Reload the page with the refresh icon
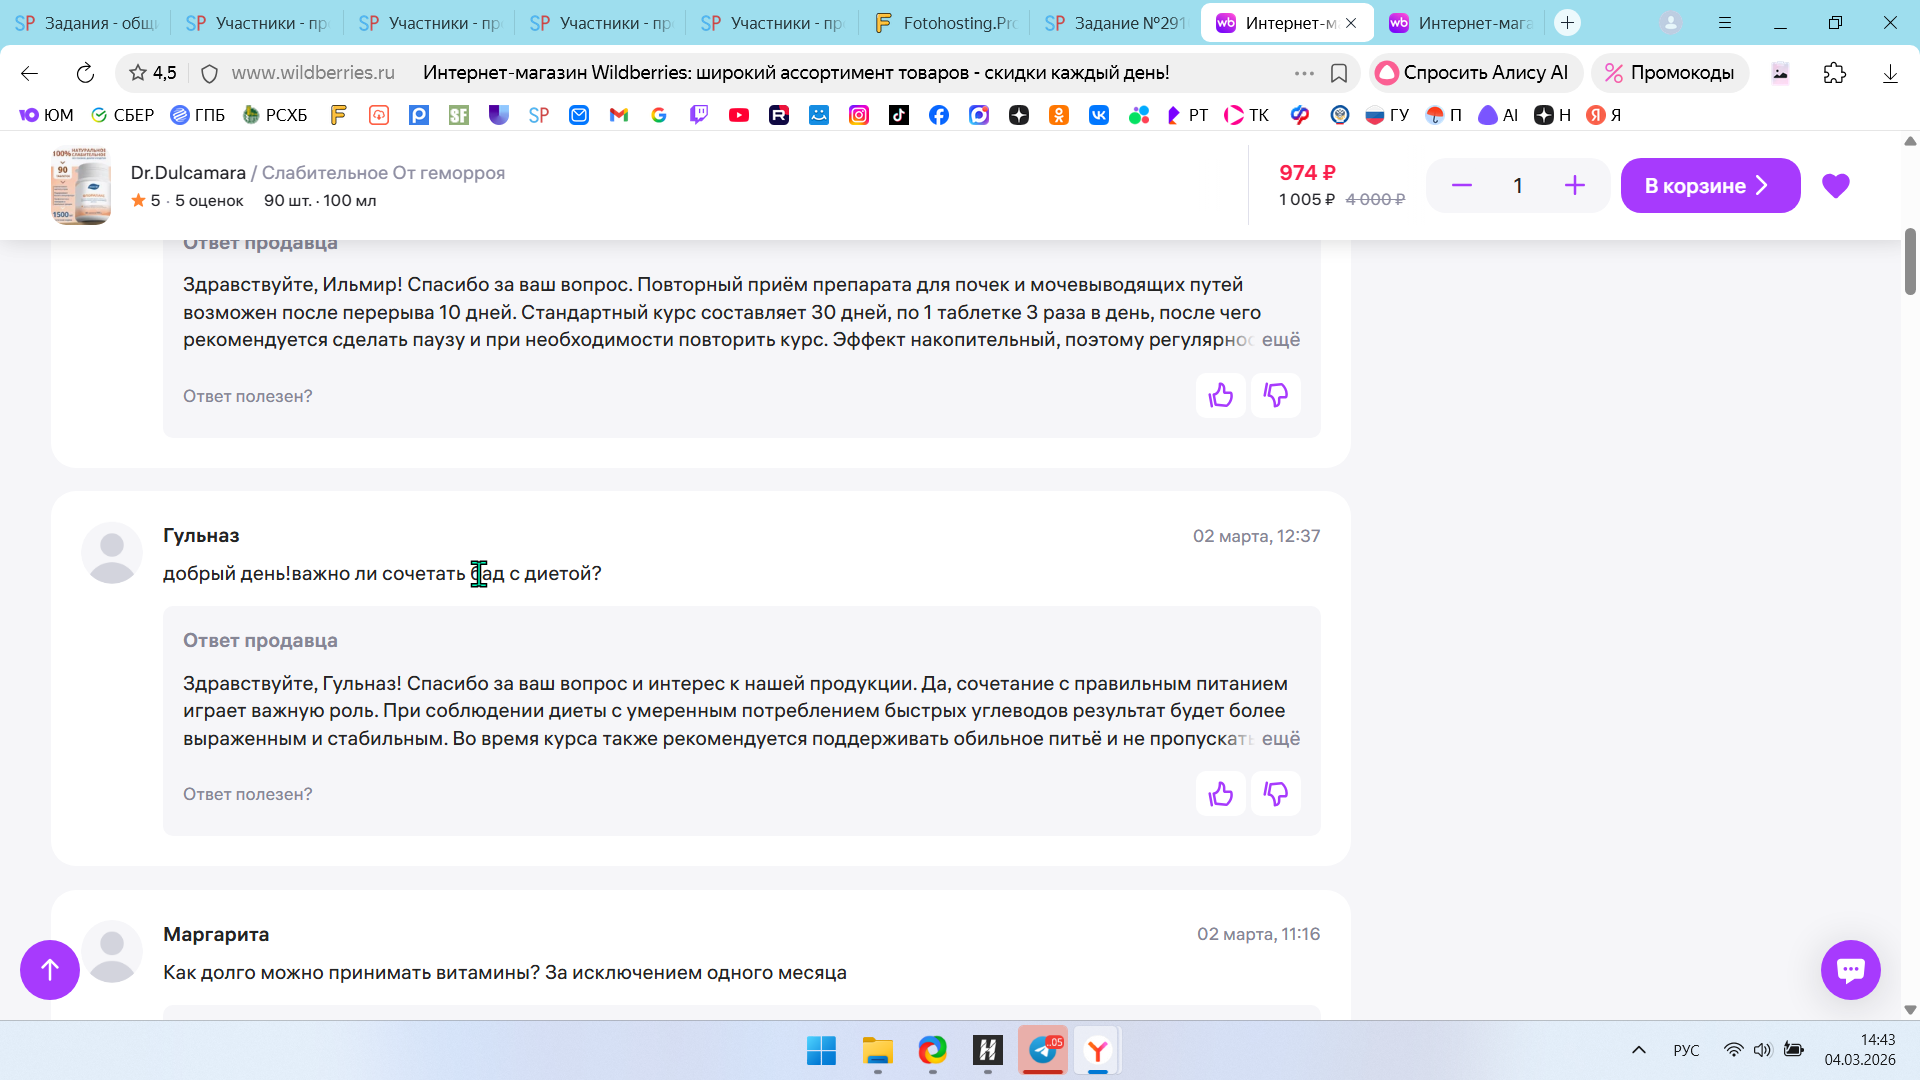1920x1080 pixels. pos(85,73)
